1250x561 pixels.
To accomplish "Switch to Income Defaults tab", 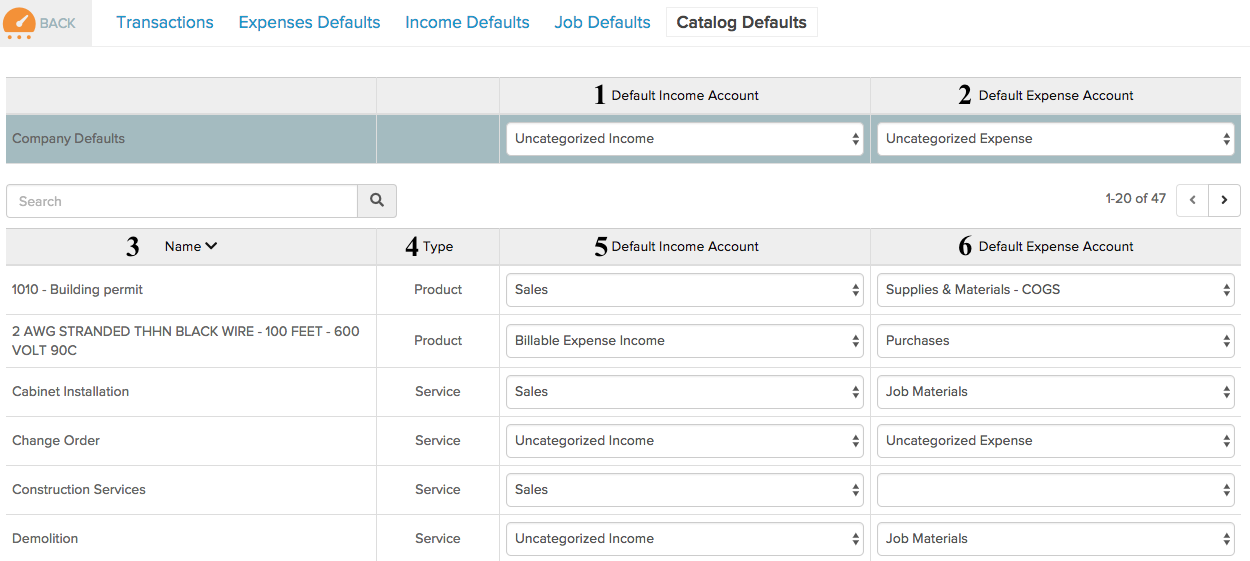I will (467, 22).
